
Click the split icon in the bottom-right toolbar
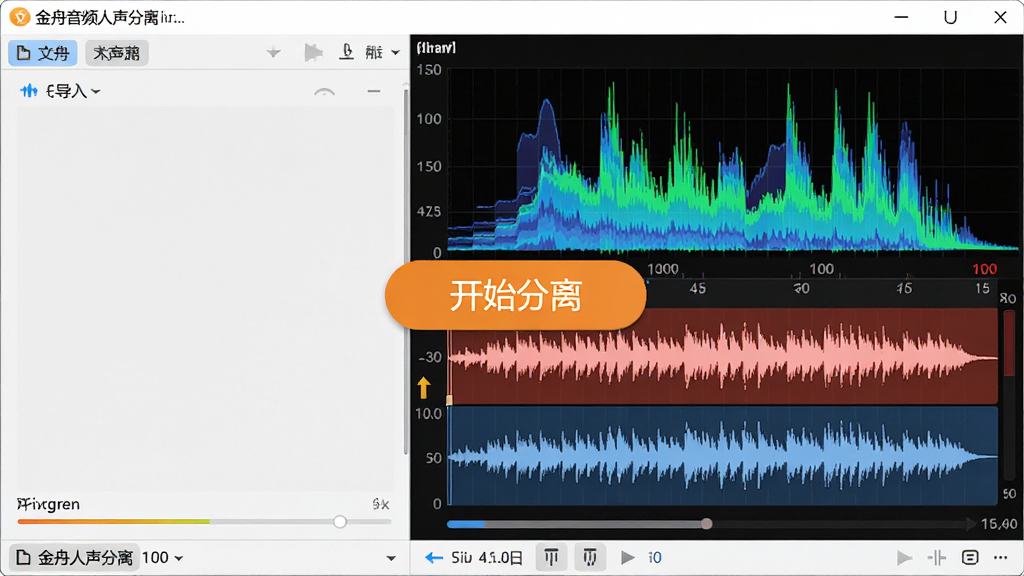tap(937, 558)
